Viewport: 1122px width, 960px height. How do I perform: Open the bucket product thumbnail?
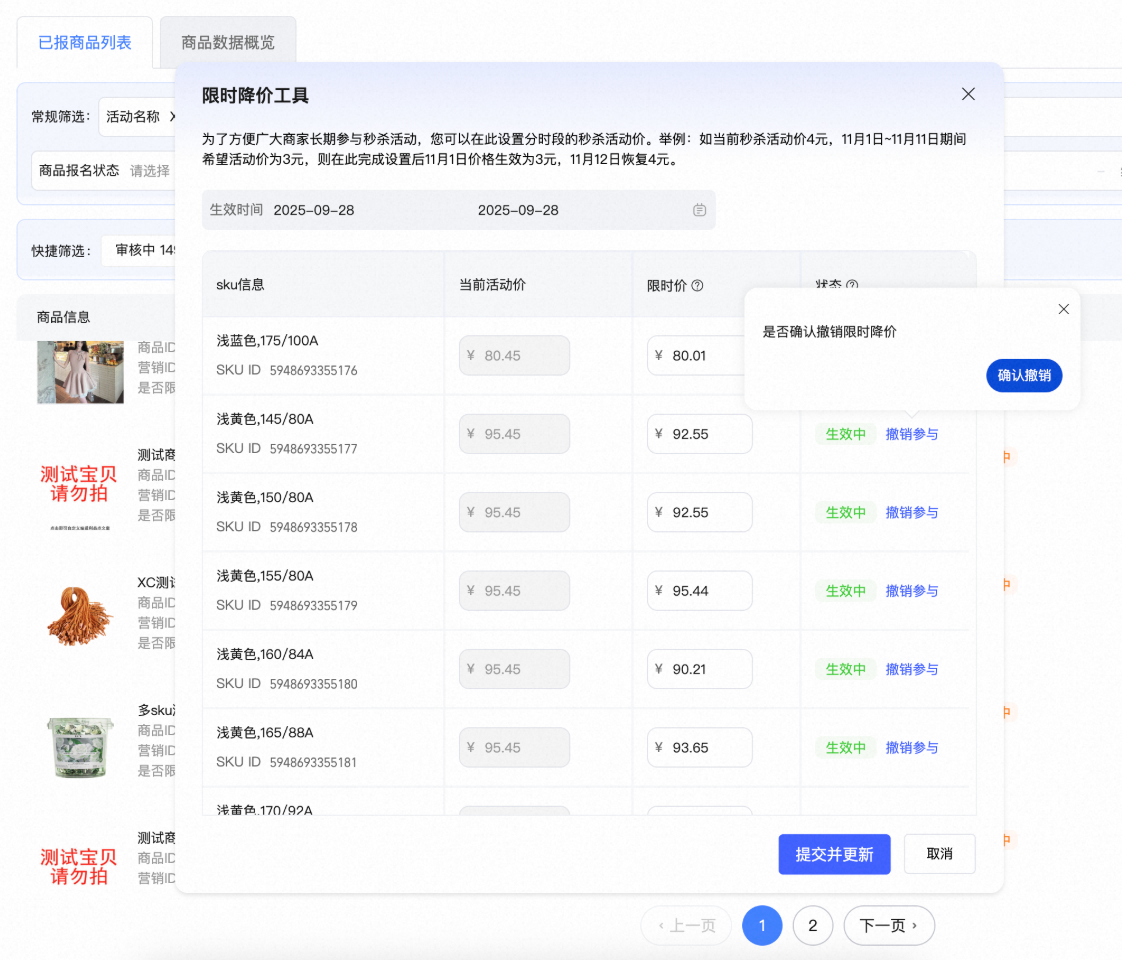pyautogui.click(x=80, y=746)
